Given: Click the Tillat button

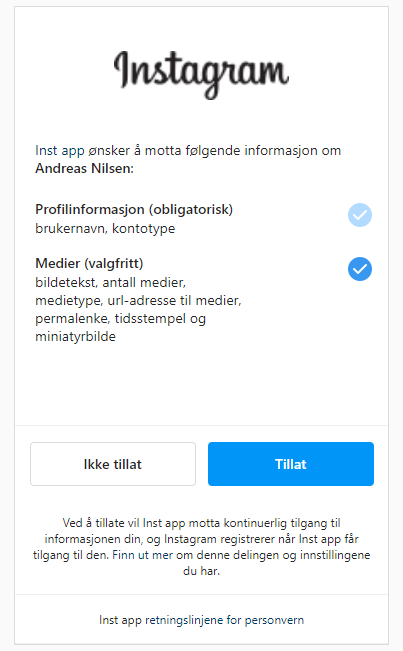Looking at the screenshot, I should click(x=291, y=464).
